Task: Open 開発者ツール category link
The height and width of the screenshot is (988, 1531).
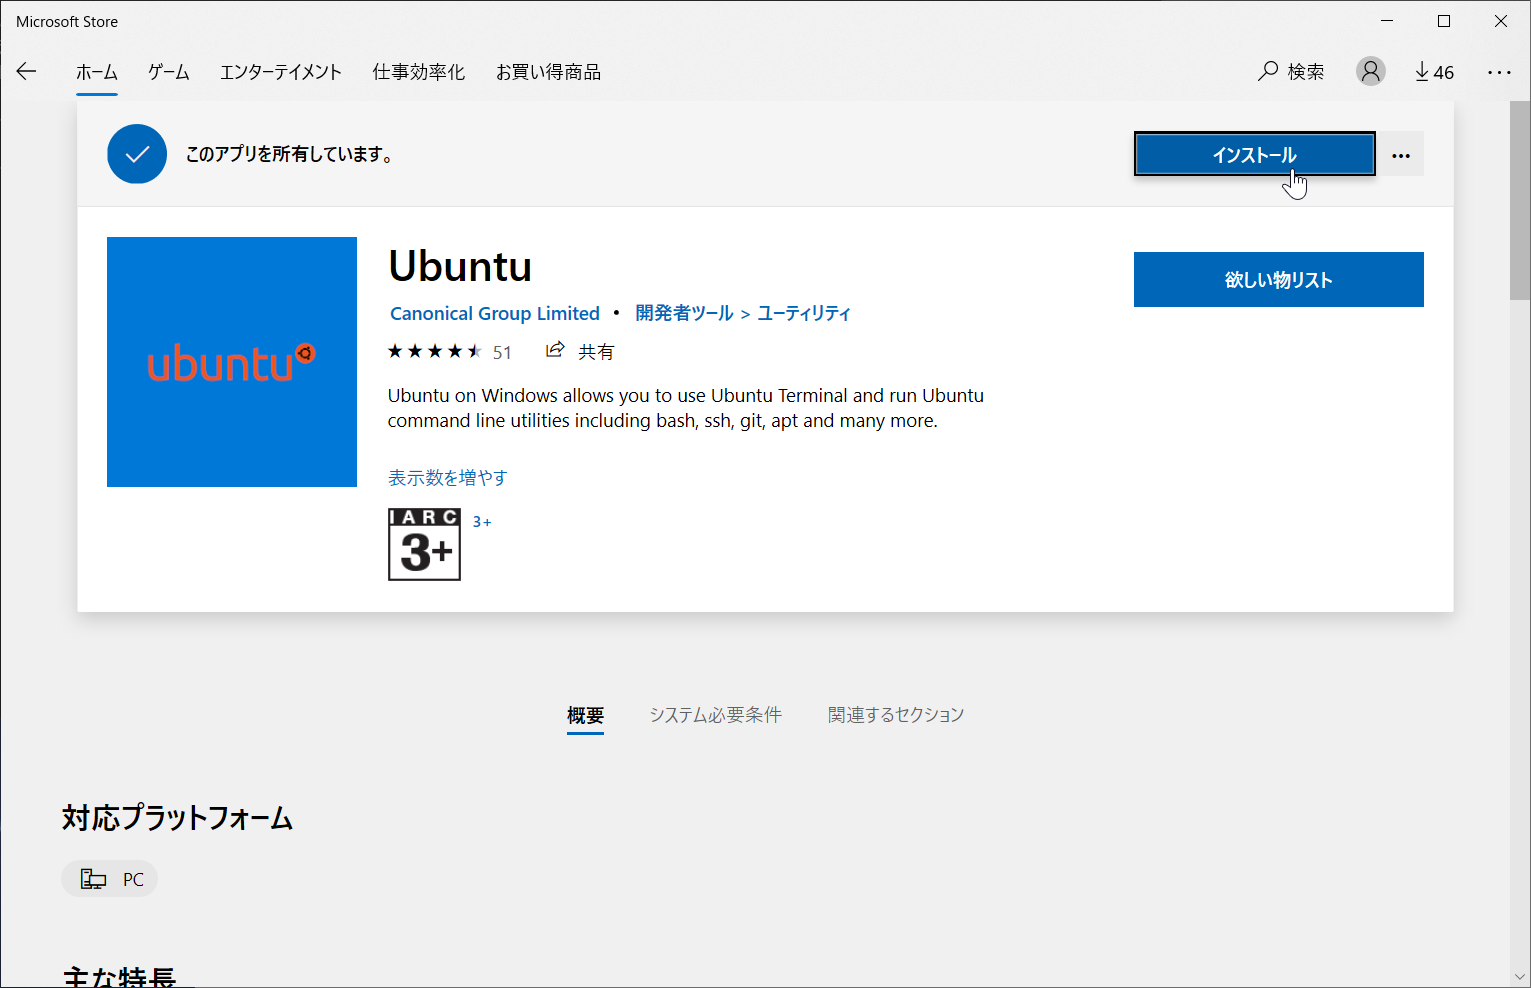Action: point(685,313)
